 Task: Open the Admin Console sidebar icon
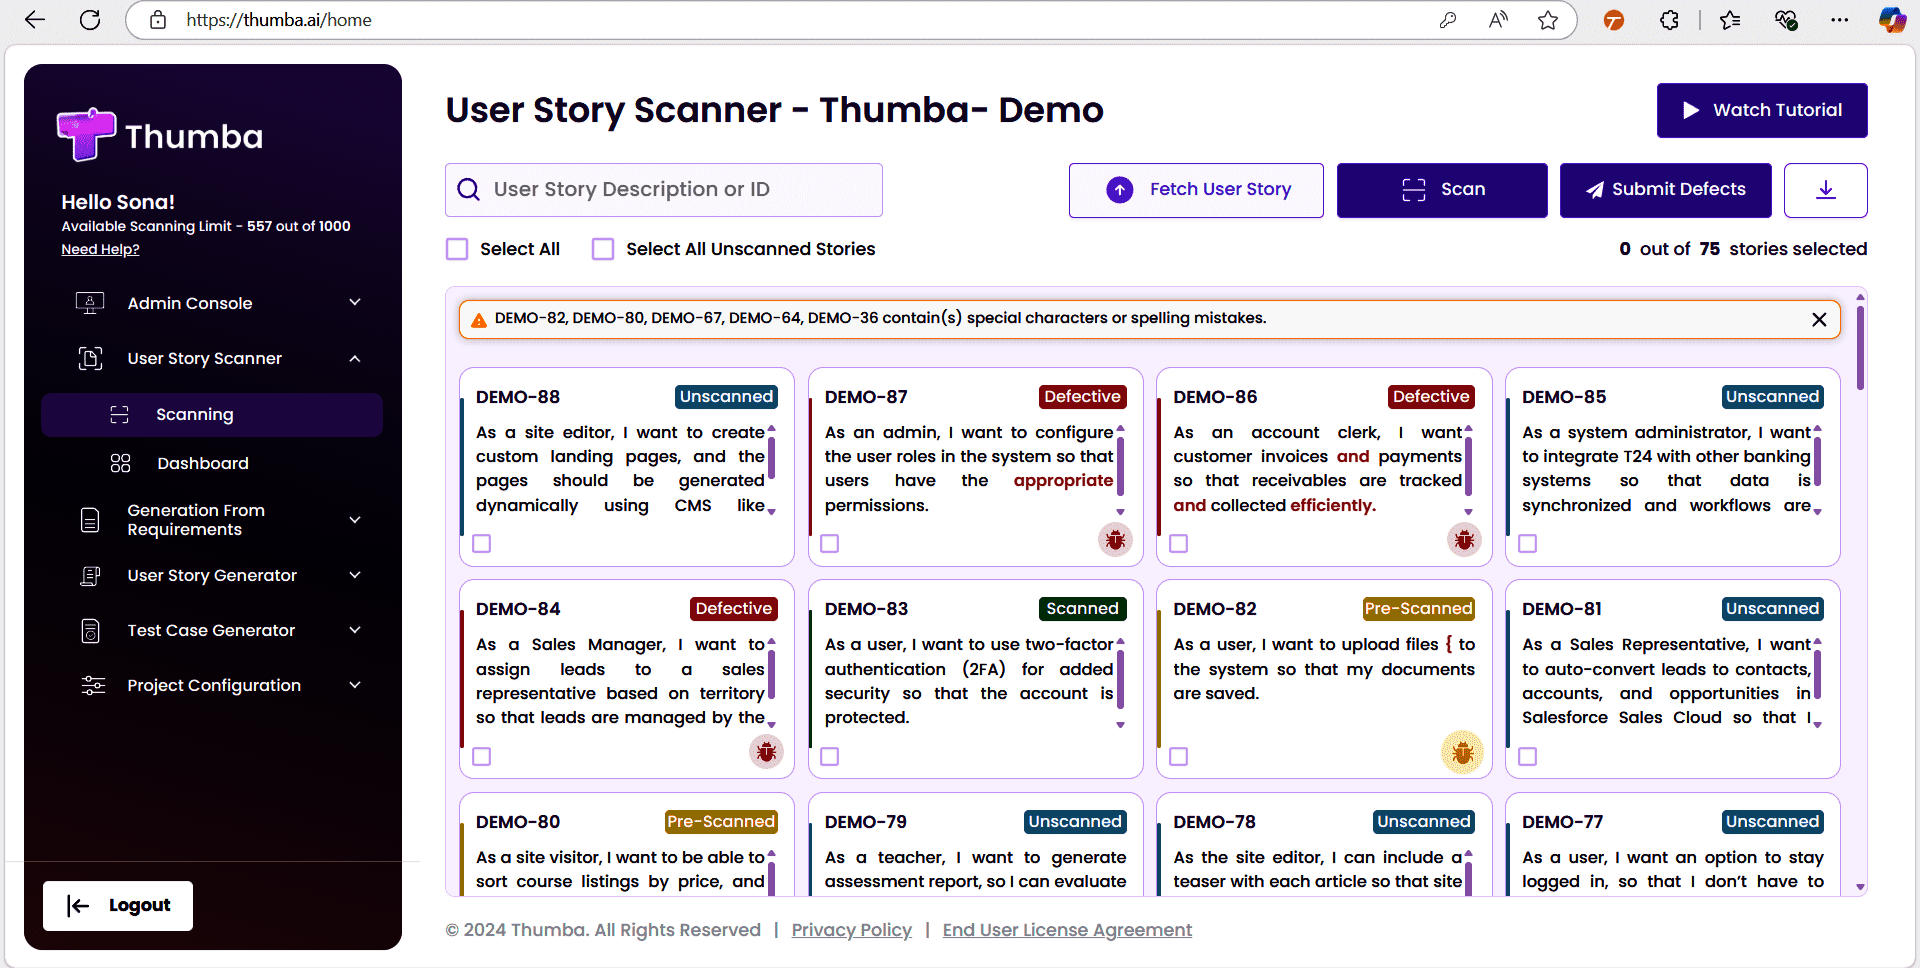pyautogui.click(x=91, y=303)
